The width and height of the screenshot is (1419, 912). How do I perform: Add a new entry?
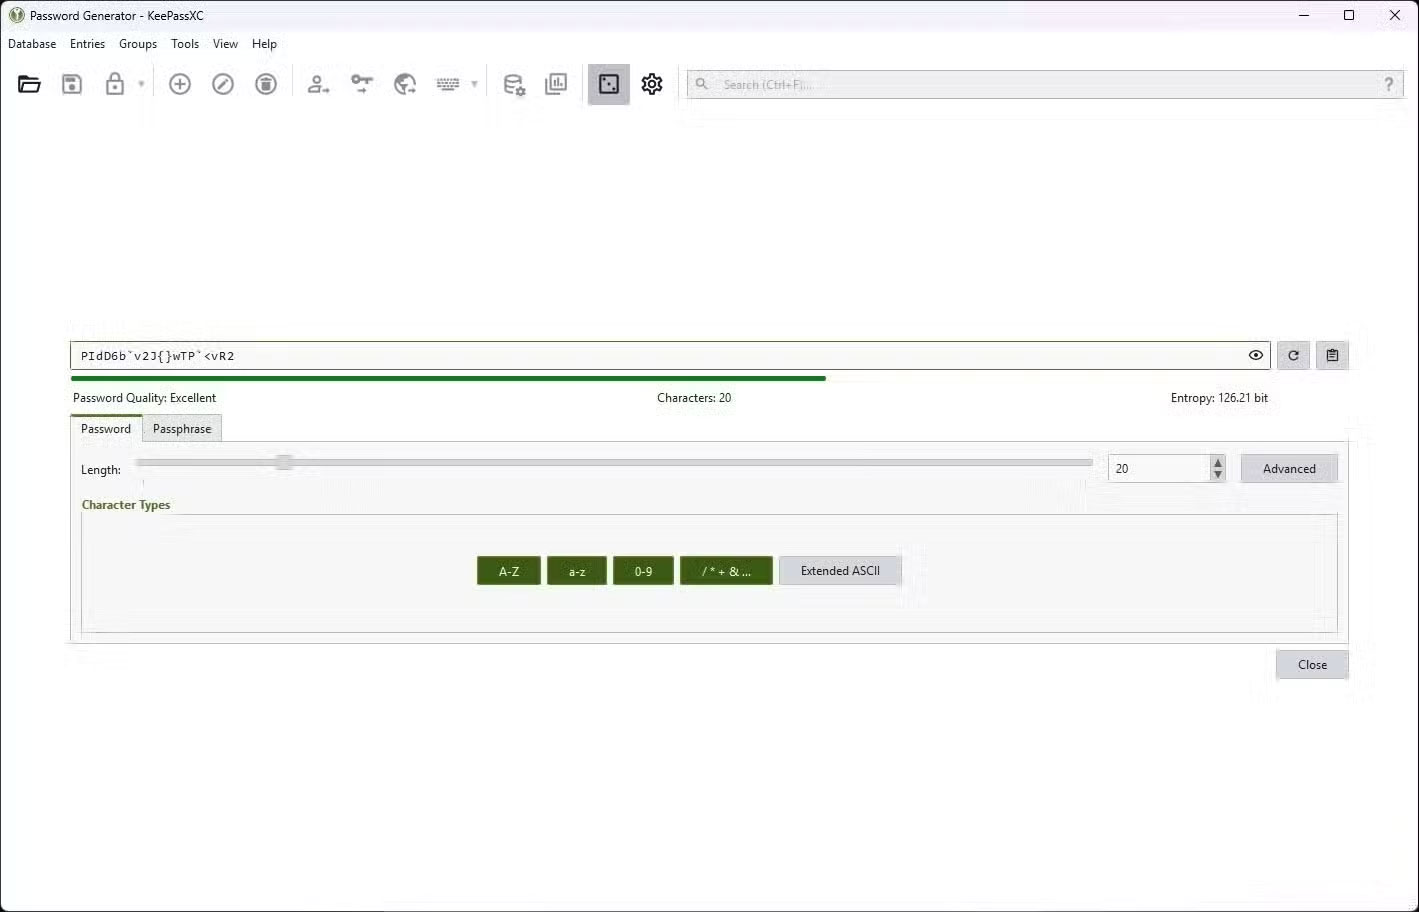(180, 84)
